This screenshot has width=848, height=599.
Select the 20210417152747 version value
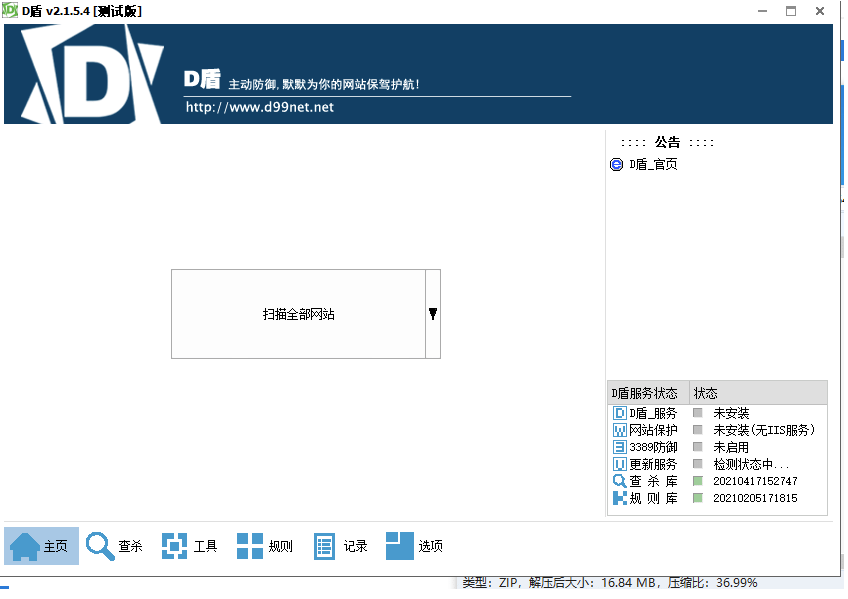coord(756,482)
